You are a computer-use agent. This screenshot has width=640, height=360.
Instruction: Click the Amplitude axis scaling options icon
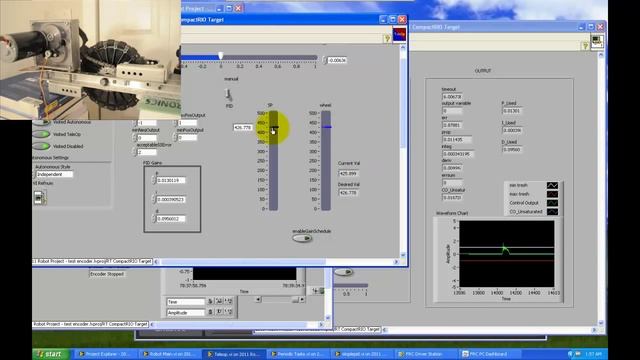(x=228, y=312)
